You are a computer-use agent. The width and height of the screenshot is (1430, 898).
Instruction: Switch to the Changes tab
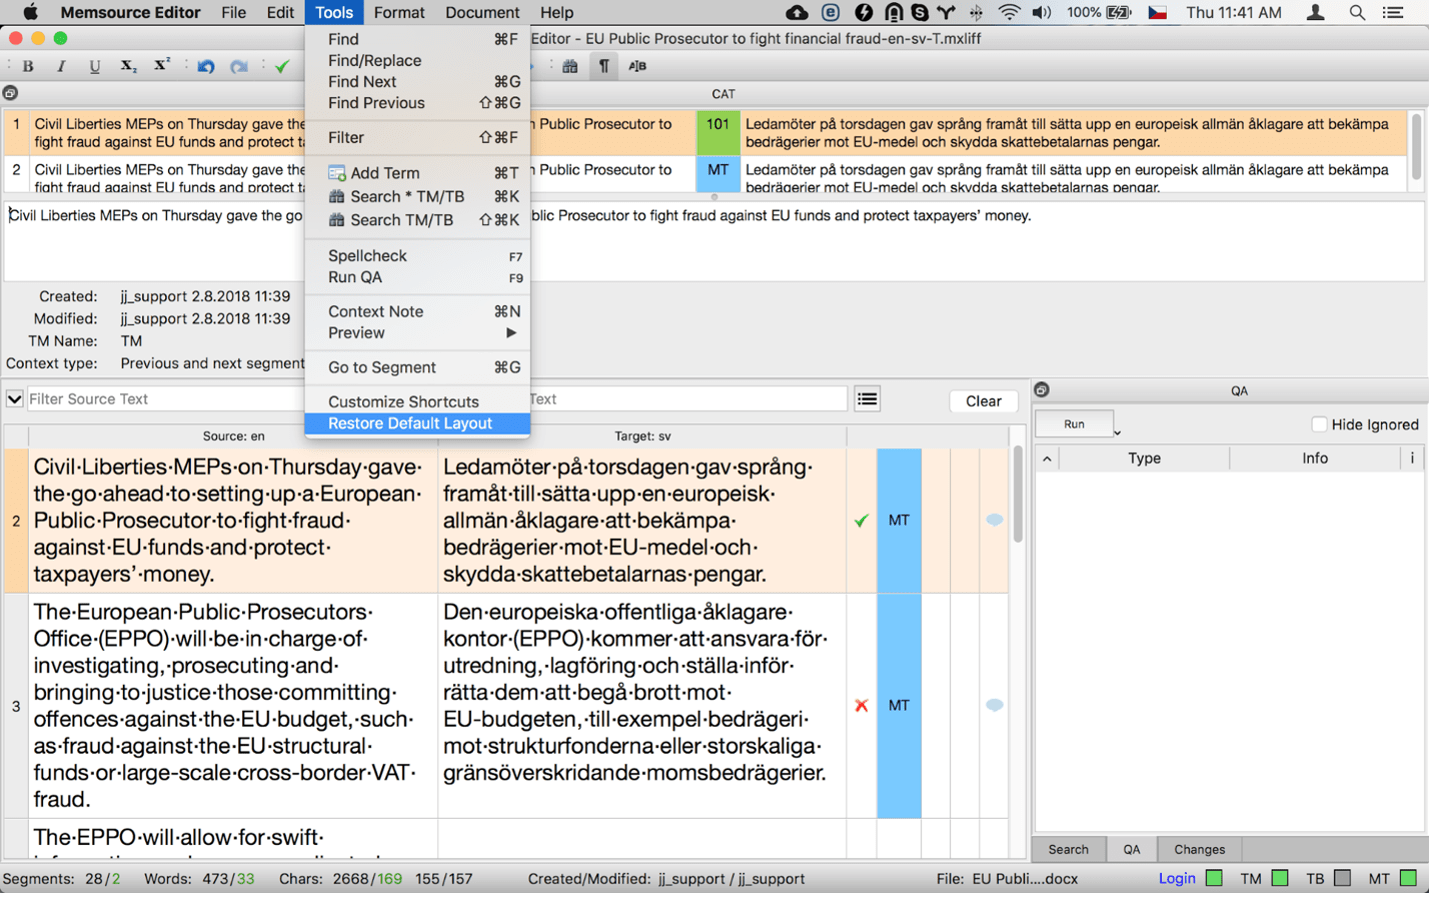click(1199, 849)
